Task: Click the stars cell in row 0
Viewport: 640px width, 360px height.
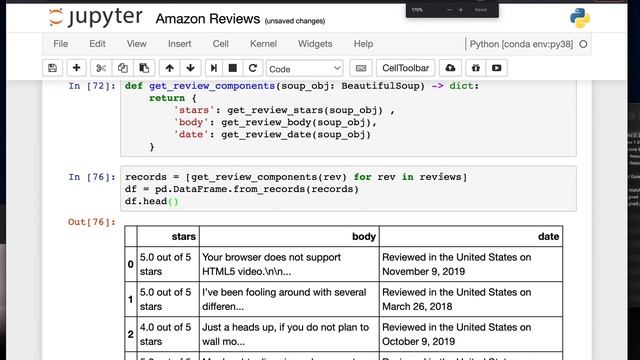Action: (168, 264)
